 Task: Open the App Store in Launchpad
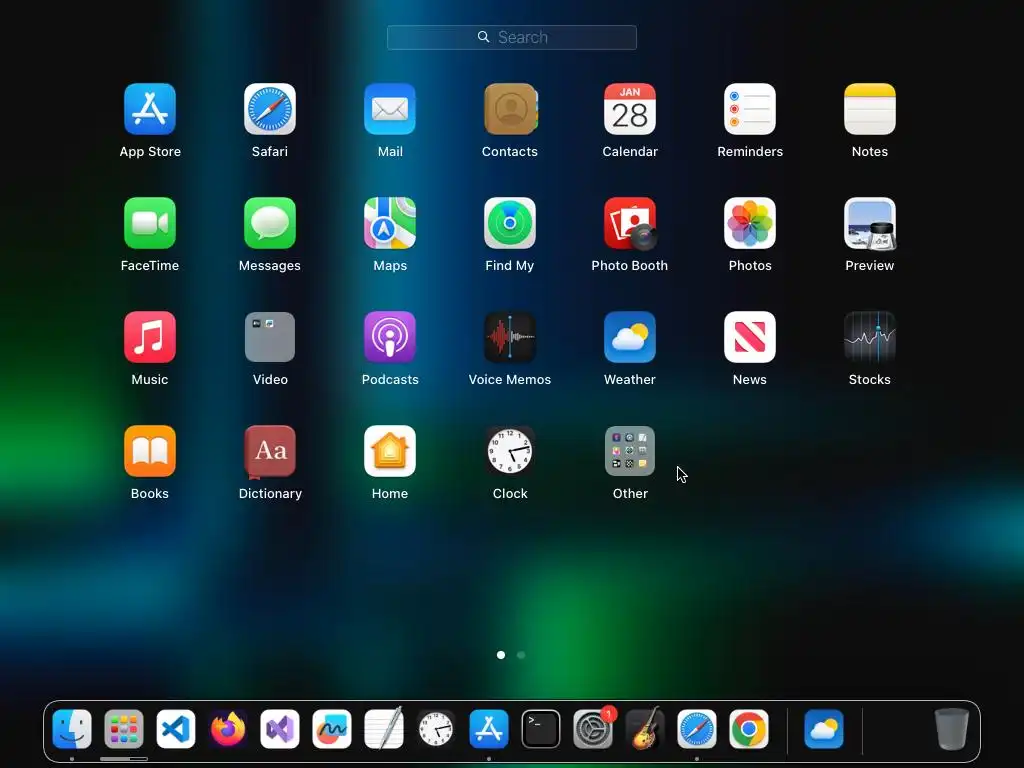150,109
